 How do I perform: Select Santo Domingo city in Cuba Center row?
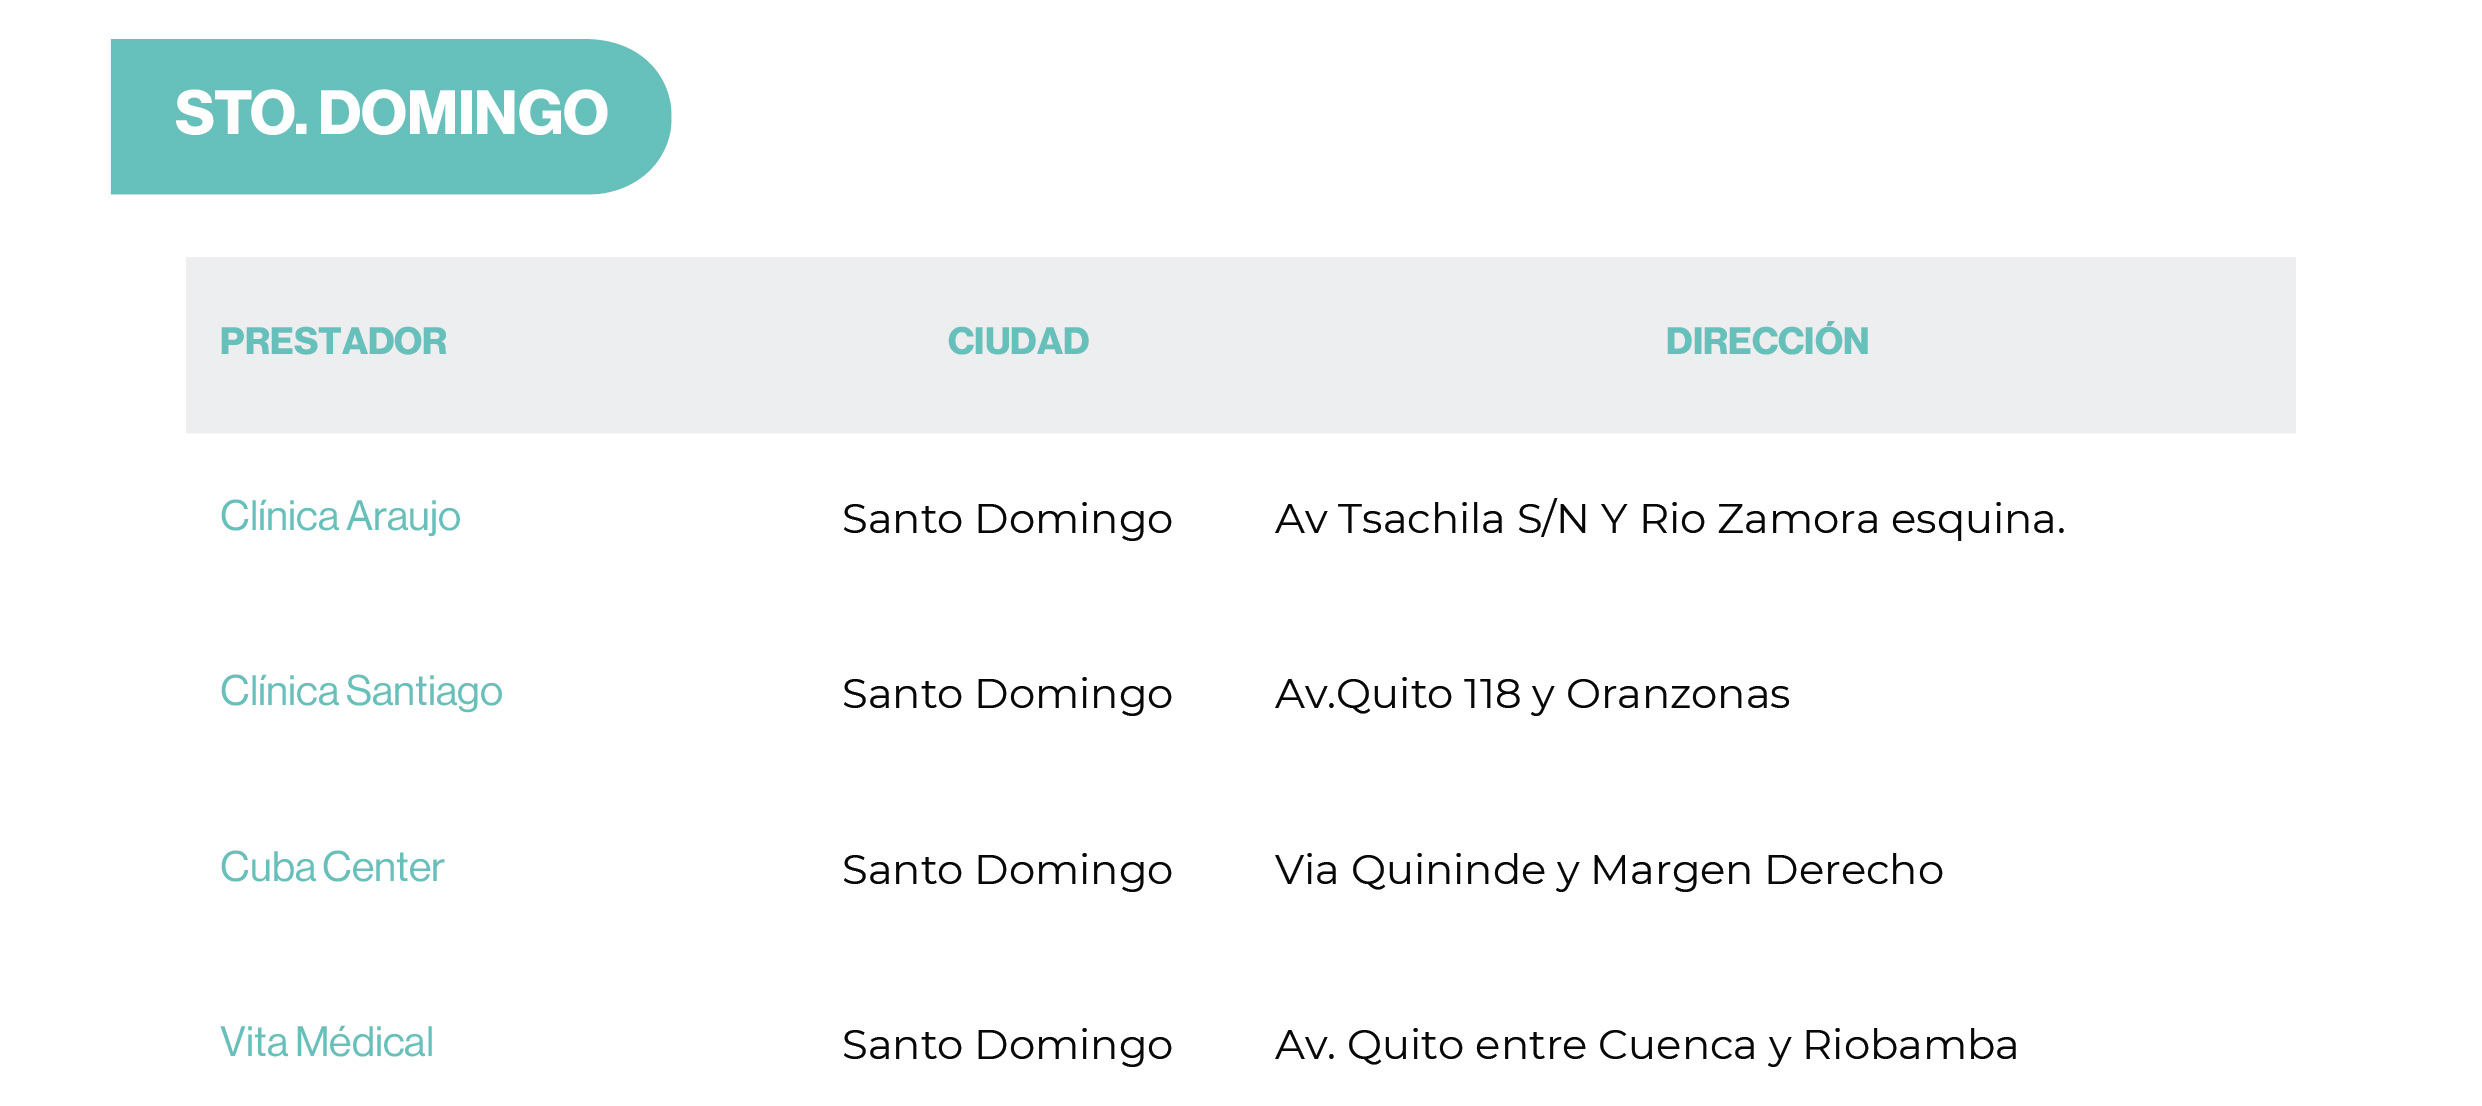[x=1007, y=871]
